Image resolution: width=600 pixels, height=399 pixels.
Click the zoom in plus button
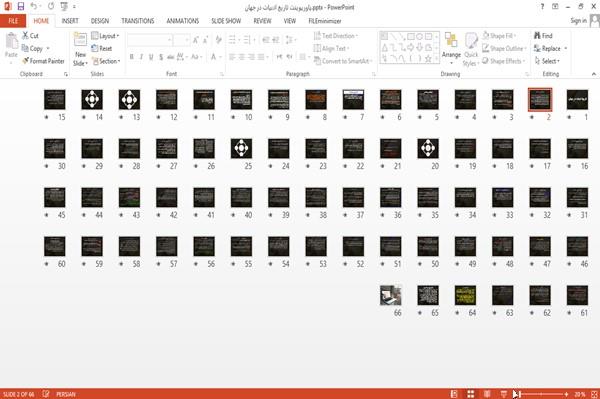click(x=566, y=394)
